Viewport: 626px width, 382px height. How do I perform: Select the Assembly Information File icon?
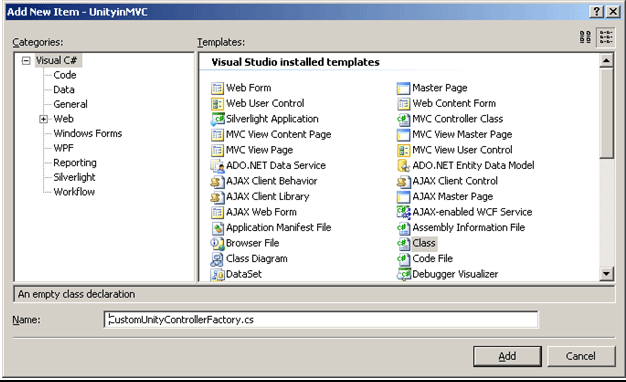point(403,228)
